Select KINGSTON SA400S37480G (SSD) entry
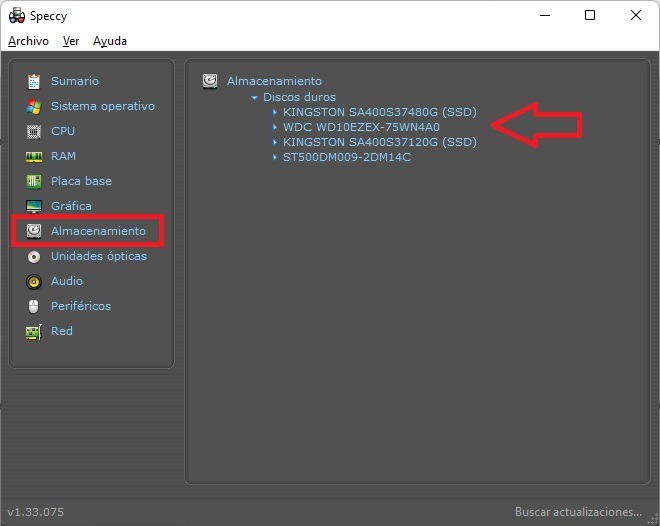 (x=380, y=112)
